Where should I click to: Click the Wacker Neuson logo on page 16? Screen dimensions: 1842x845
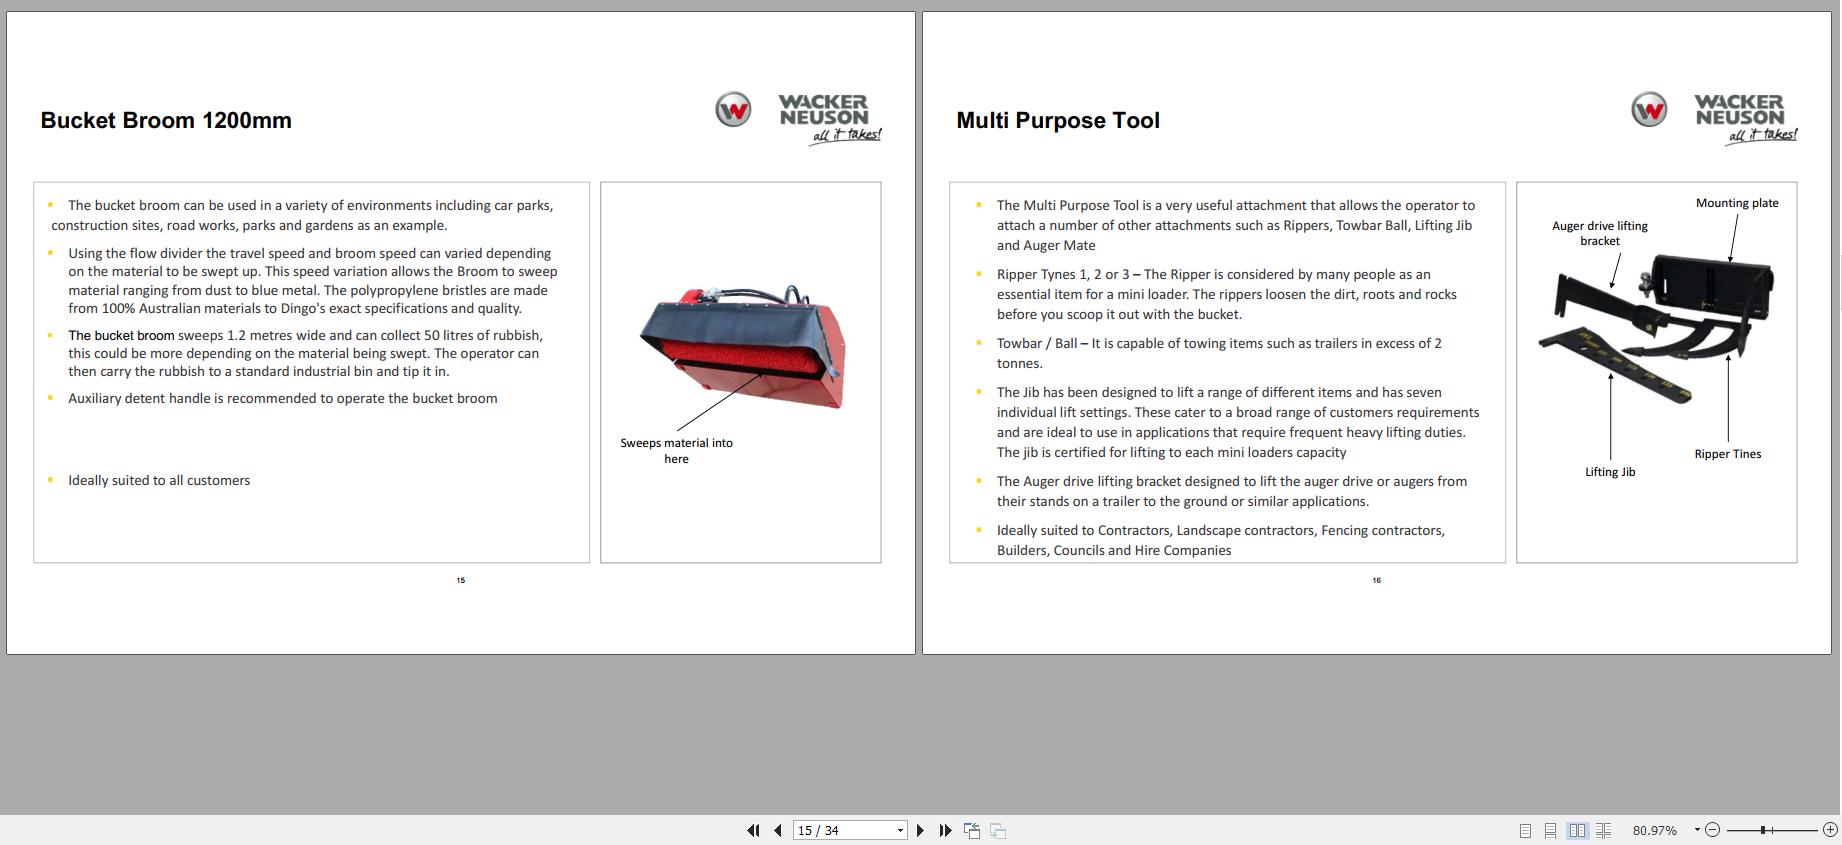pos(1714,119)
